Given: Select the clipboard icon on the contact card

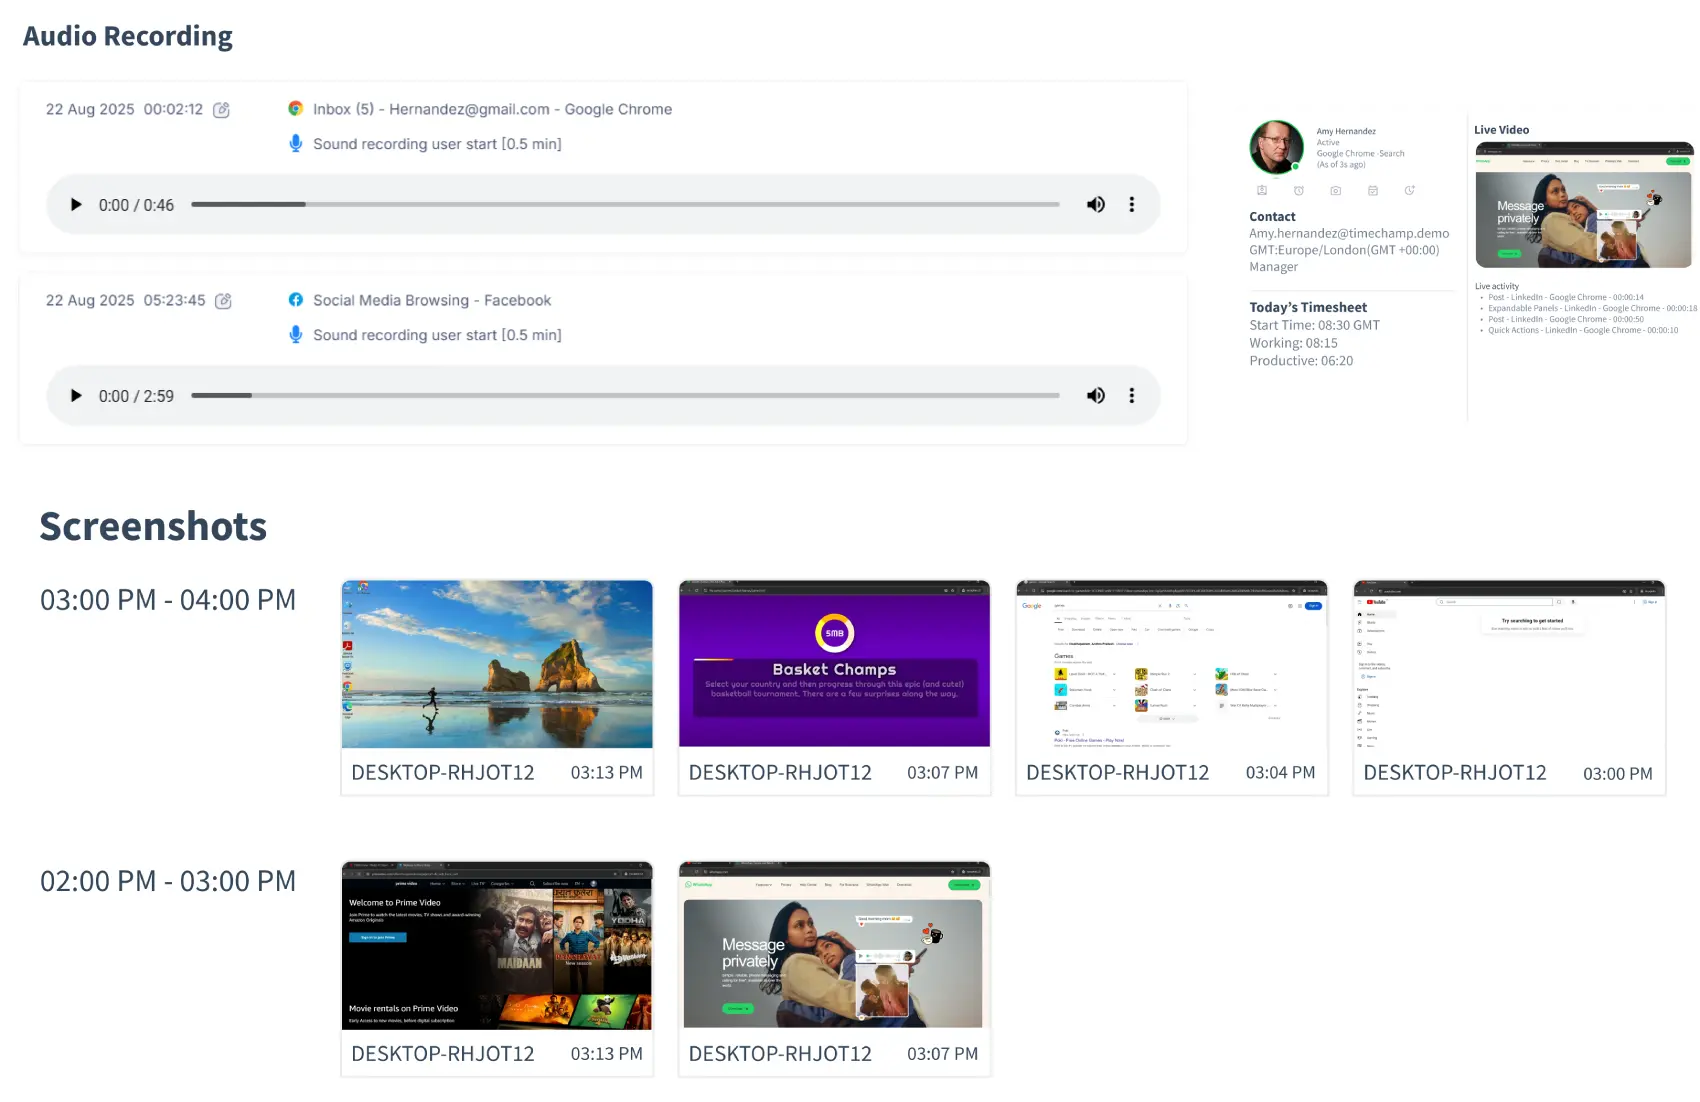Looking at the screenshot, I should [x=1263, y=191].
